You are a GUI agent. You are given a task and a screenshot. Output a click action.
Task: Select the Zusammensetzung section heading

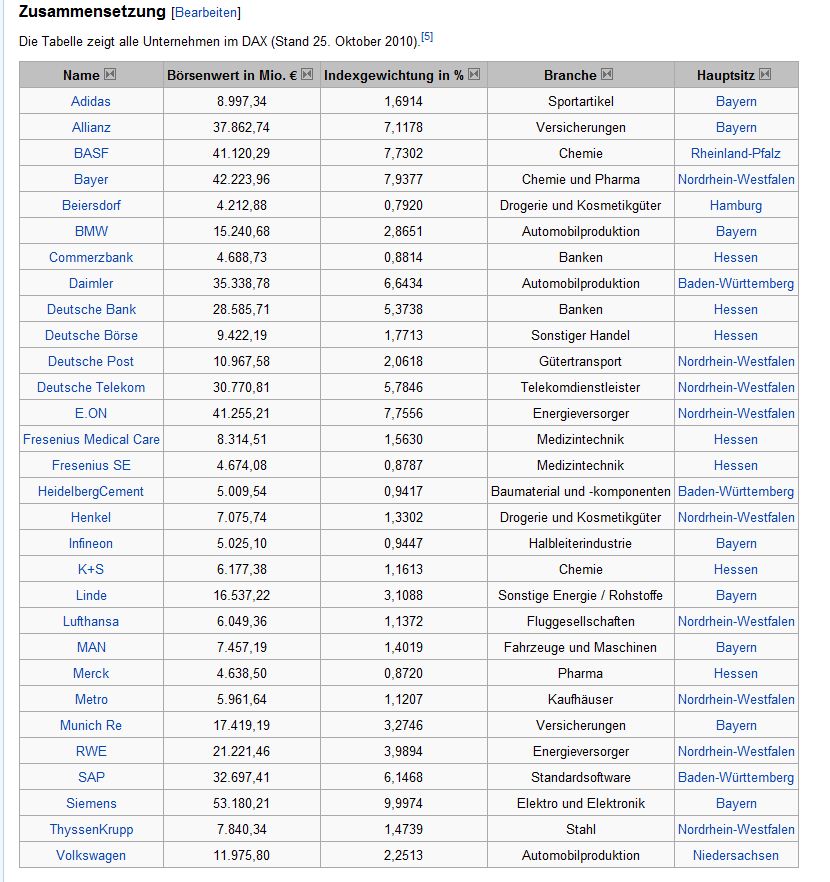92,12
